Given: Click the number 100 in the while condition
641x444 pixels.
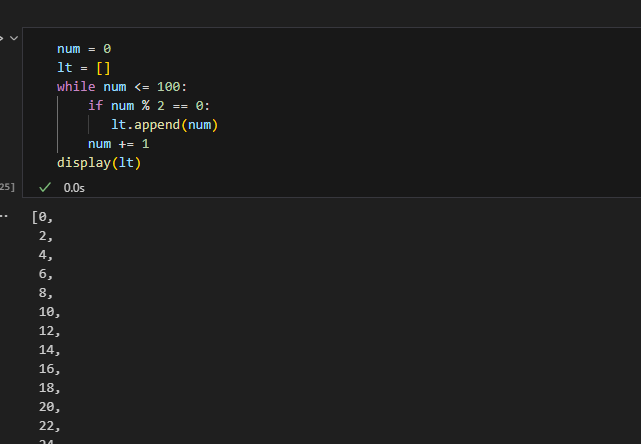Looking at the screenshot, I should pyautogui.click(x=168, y=87).
